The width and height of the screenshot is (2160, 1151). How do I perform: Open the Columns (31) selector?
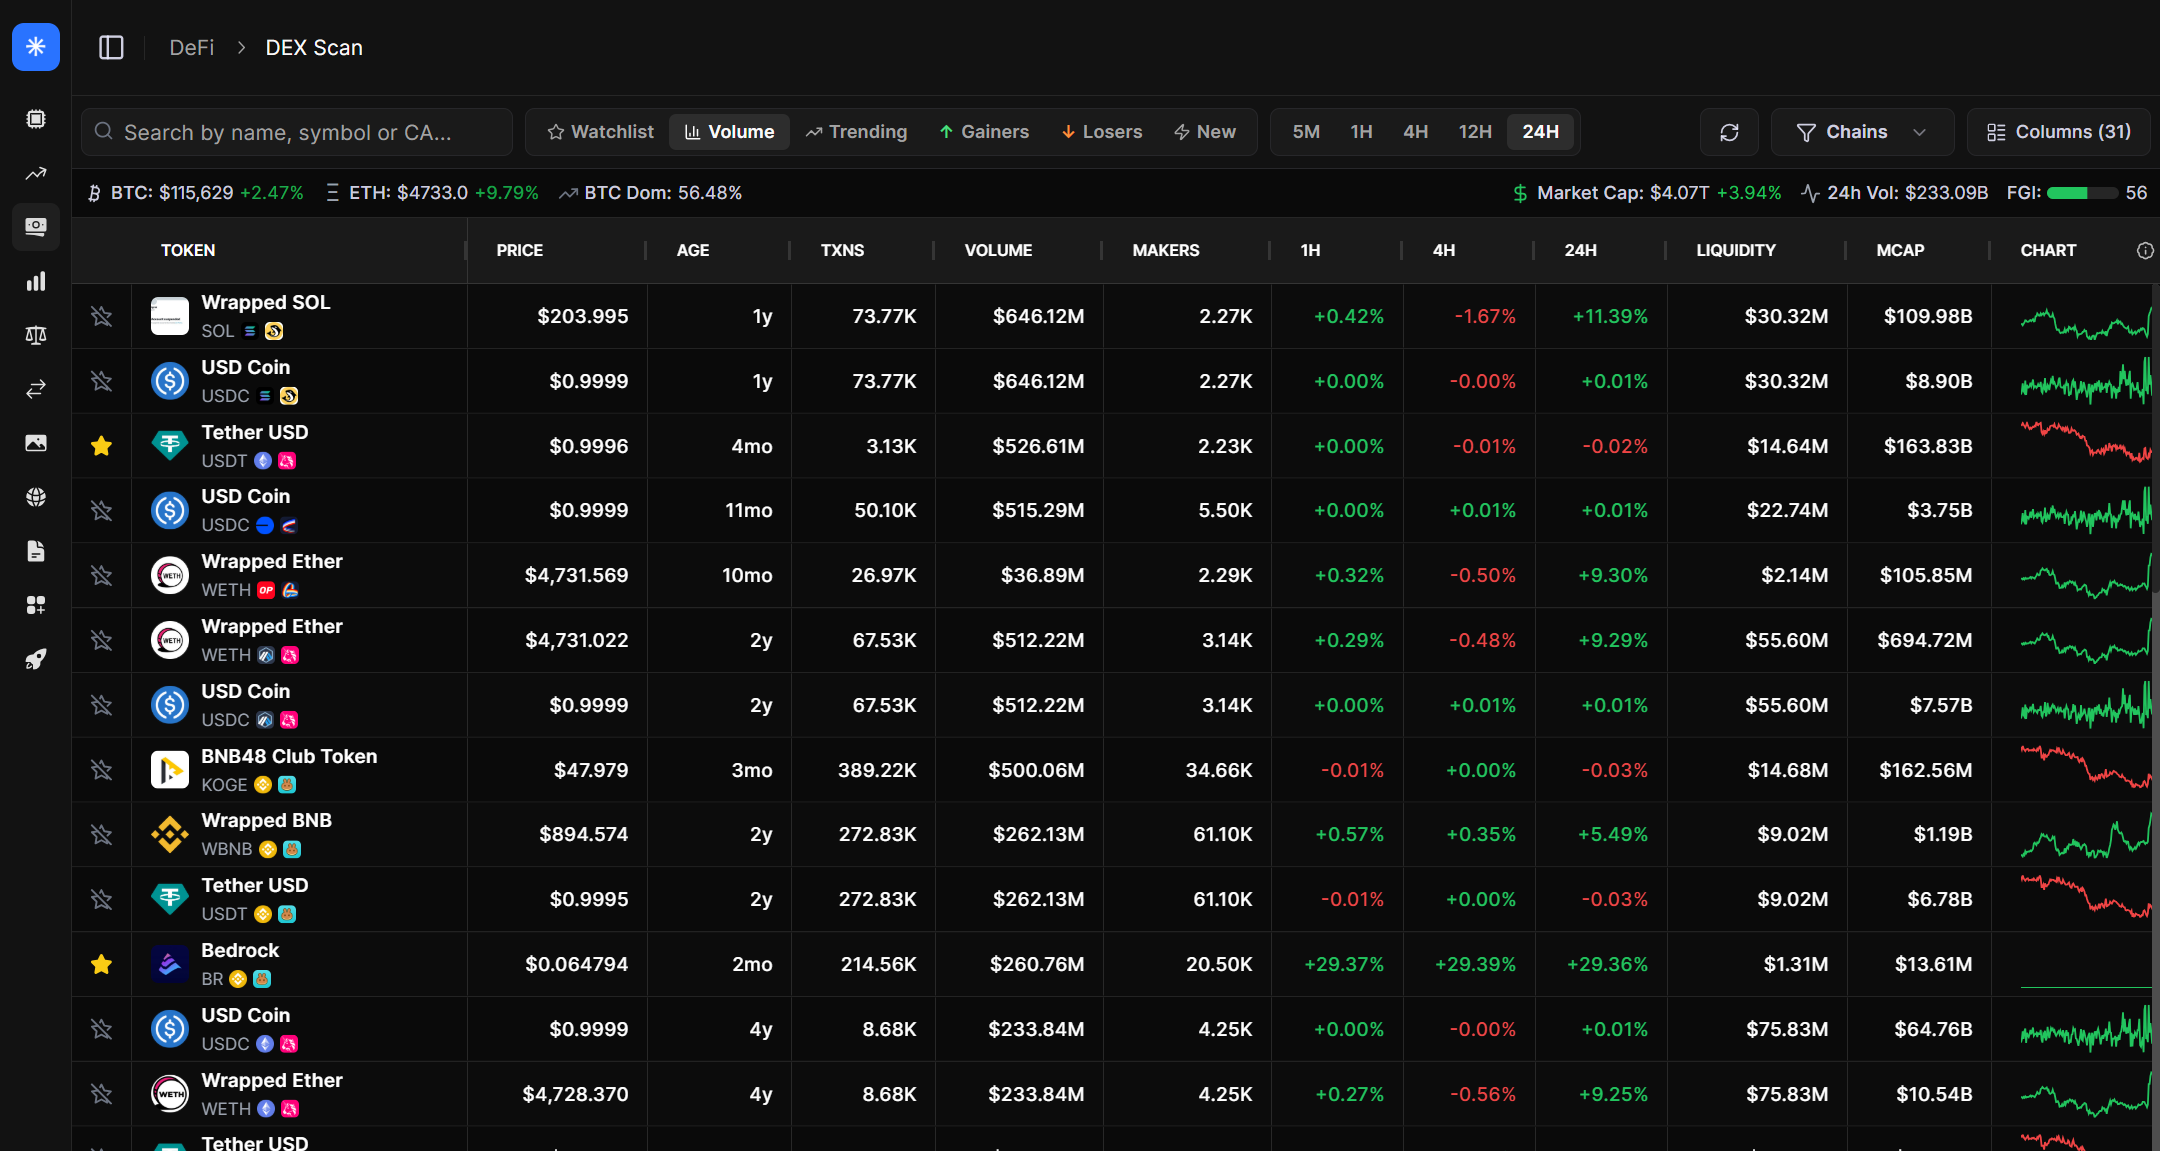(x=2058, y=131)
